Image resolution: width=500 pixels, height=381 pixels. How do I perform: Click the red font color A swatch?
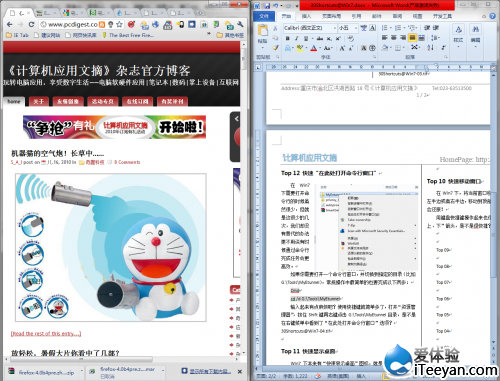(314, 48)
